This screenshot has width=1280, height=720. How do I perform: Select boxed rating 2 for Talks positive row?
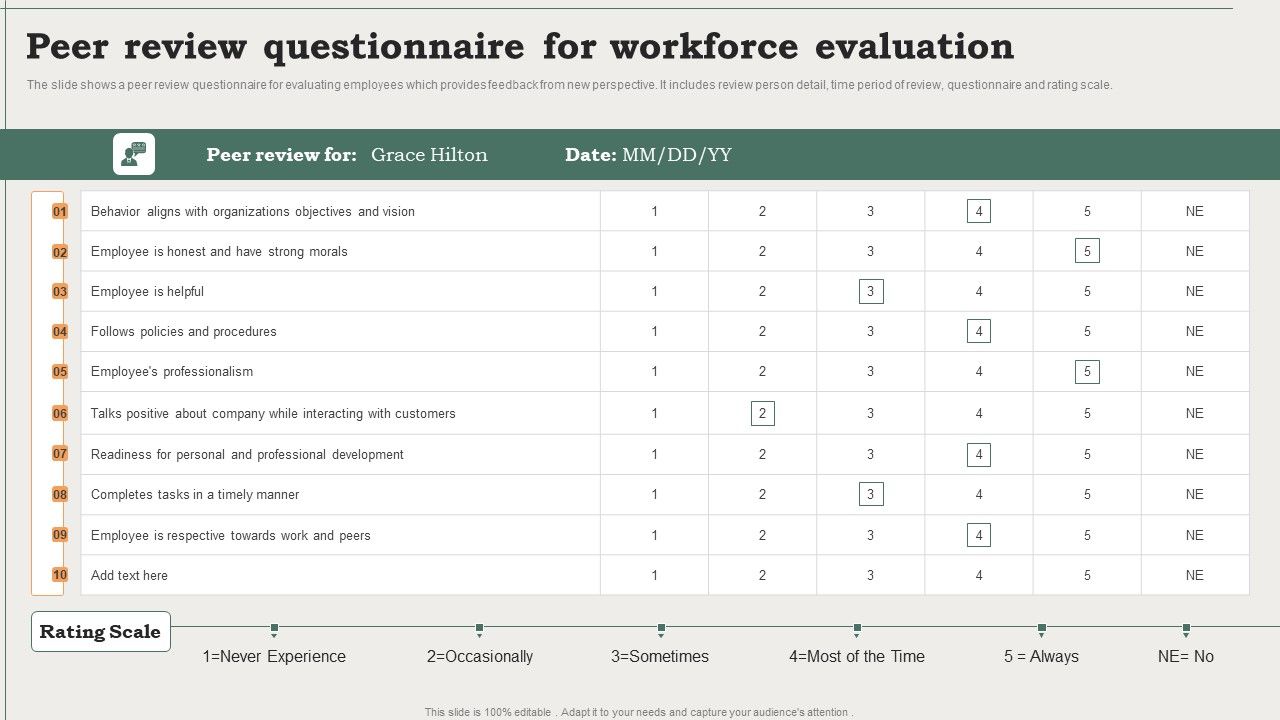763,413
